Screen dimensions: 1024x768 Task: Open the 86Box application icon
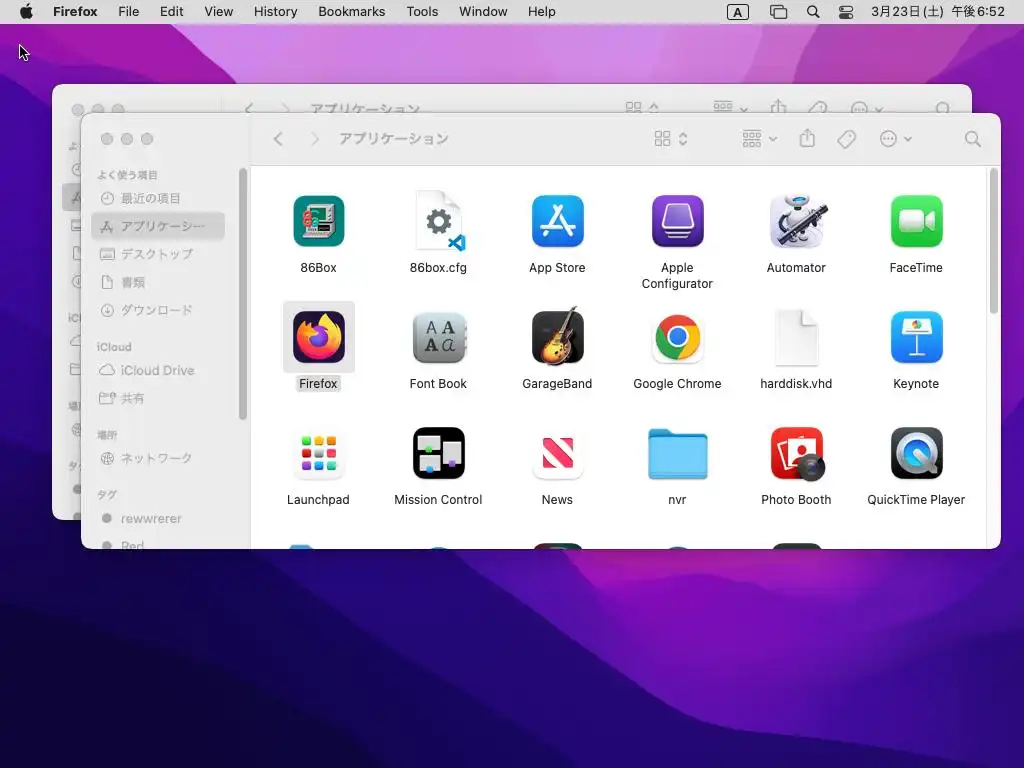pyautogui.click(x=318, y=221)
